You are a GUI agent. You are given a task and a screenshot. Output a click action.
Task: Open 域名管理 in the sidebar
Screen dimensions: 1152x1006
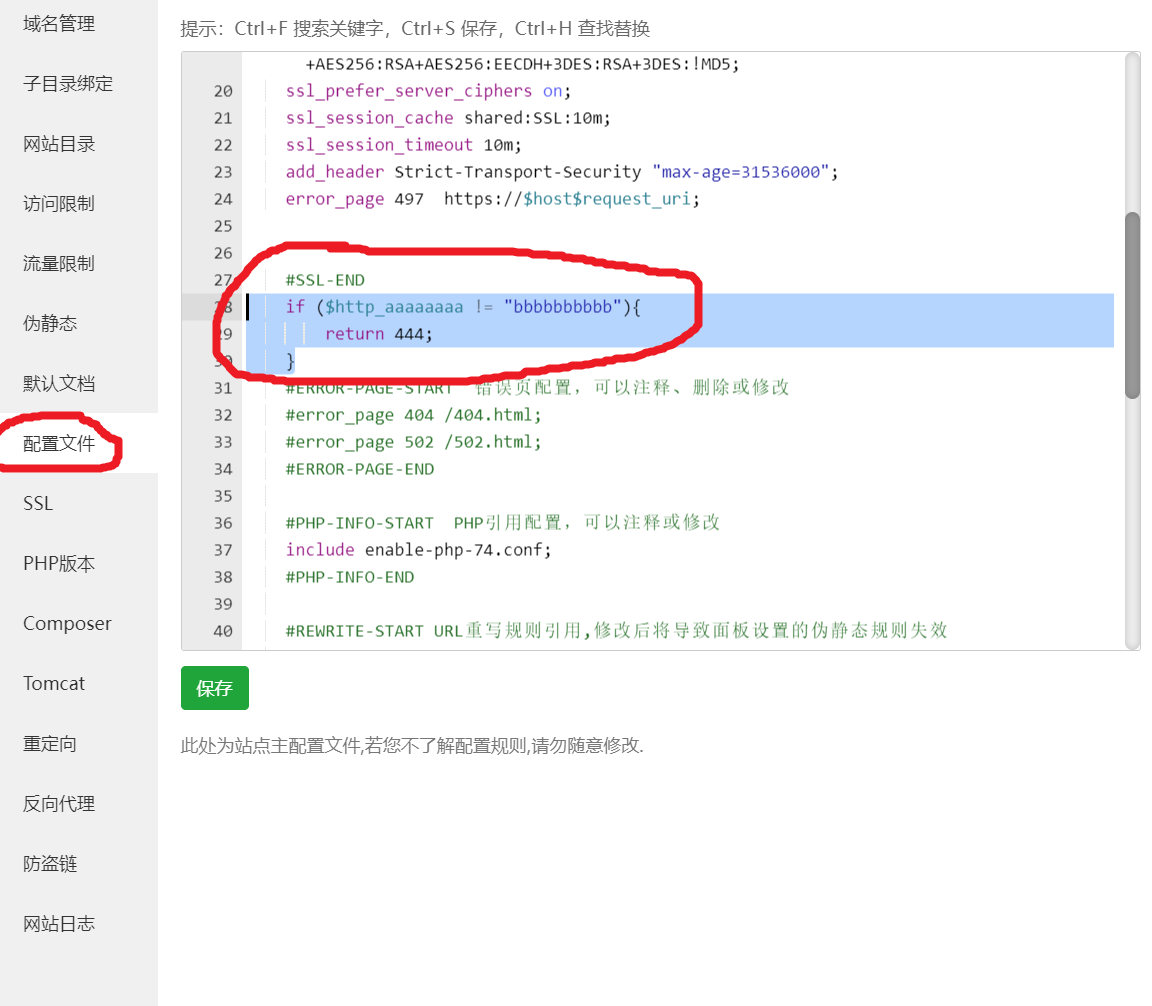pos(59,24)
